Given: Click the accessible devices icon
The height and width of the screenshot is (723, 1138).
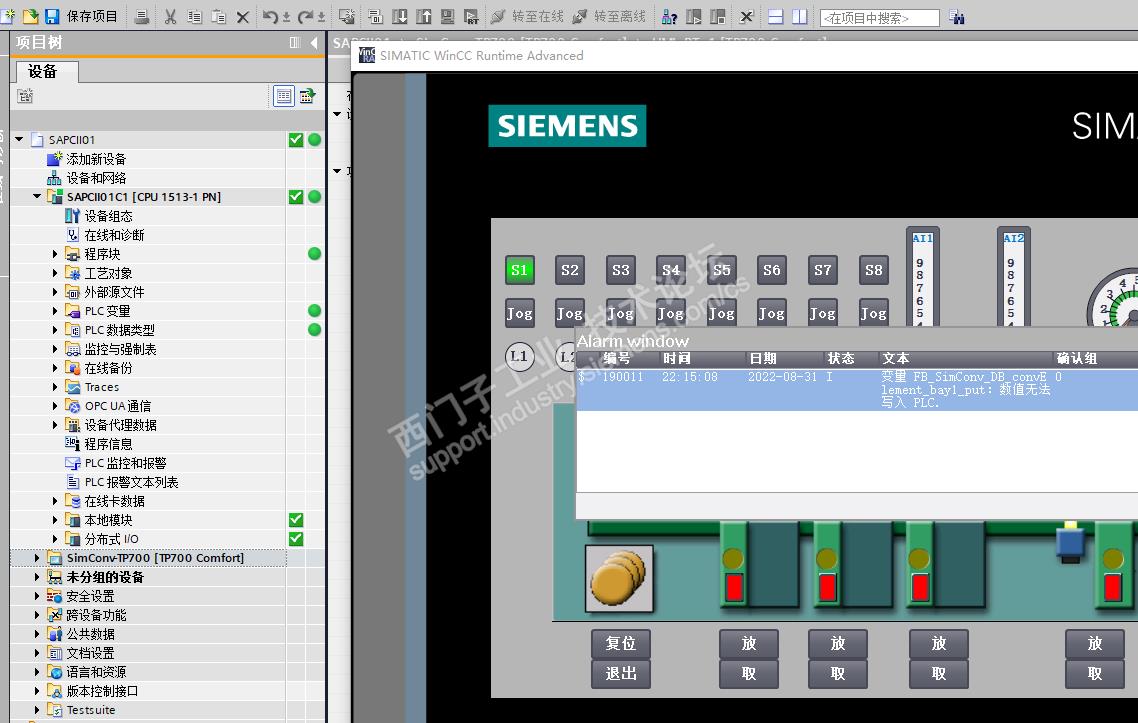Looking at the screenshot, I should pyautogui.click(x=669, y=16).
